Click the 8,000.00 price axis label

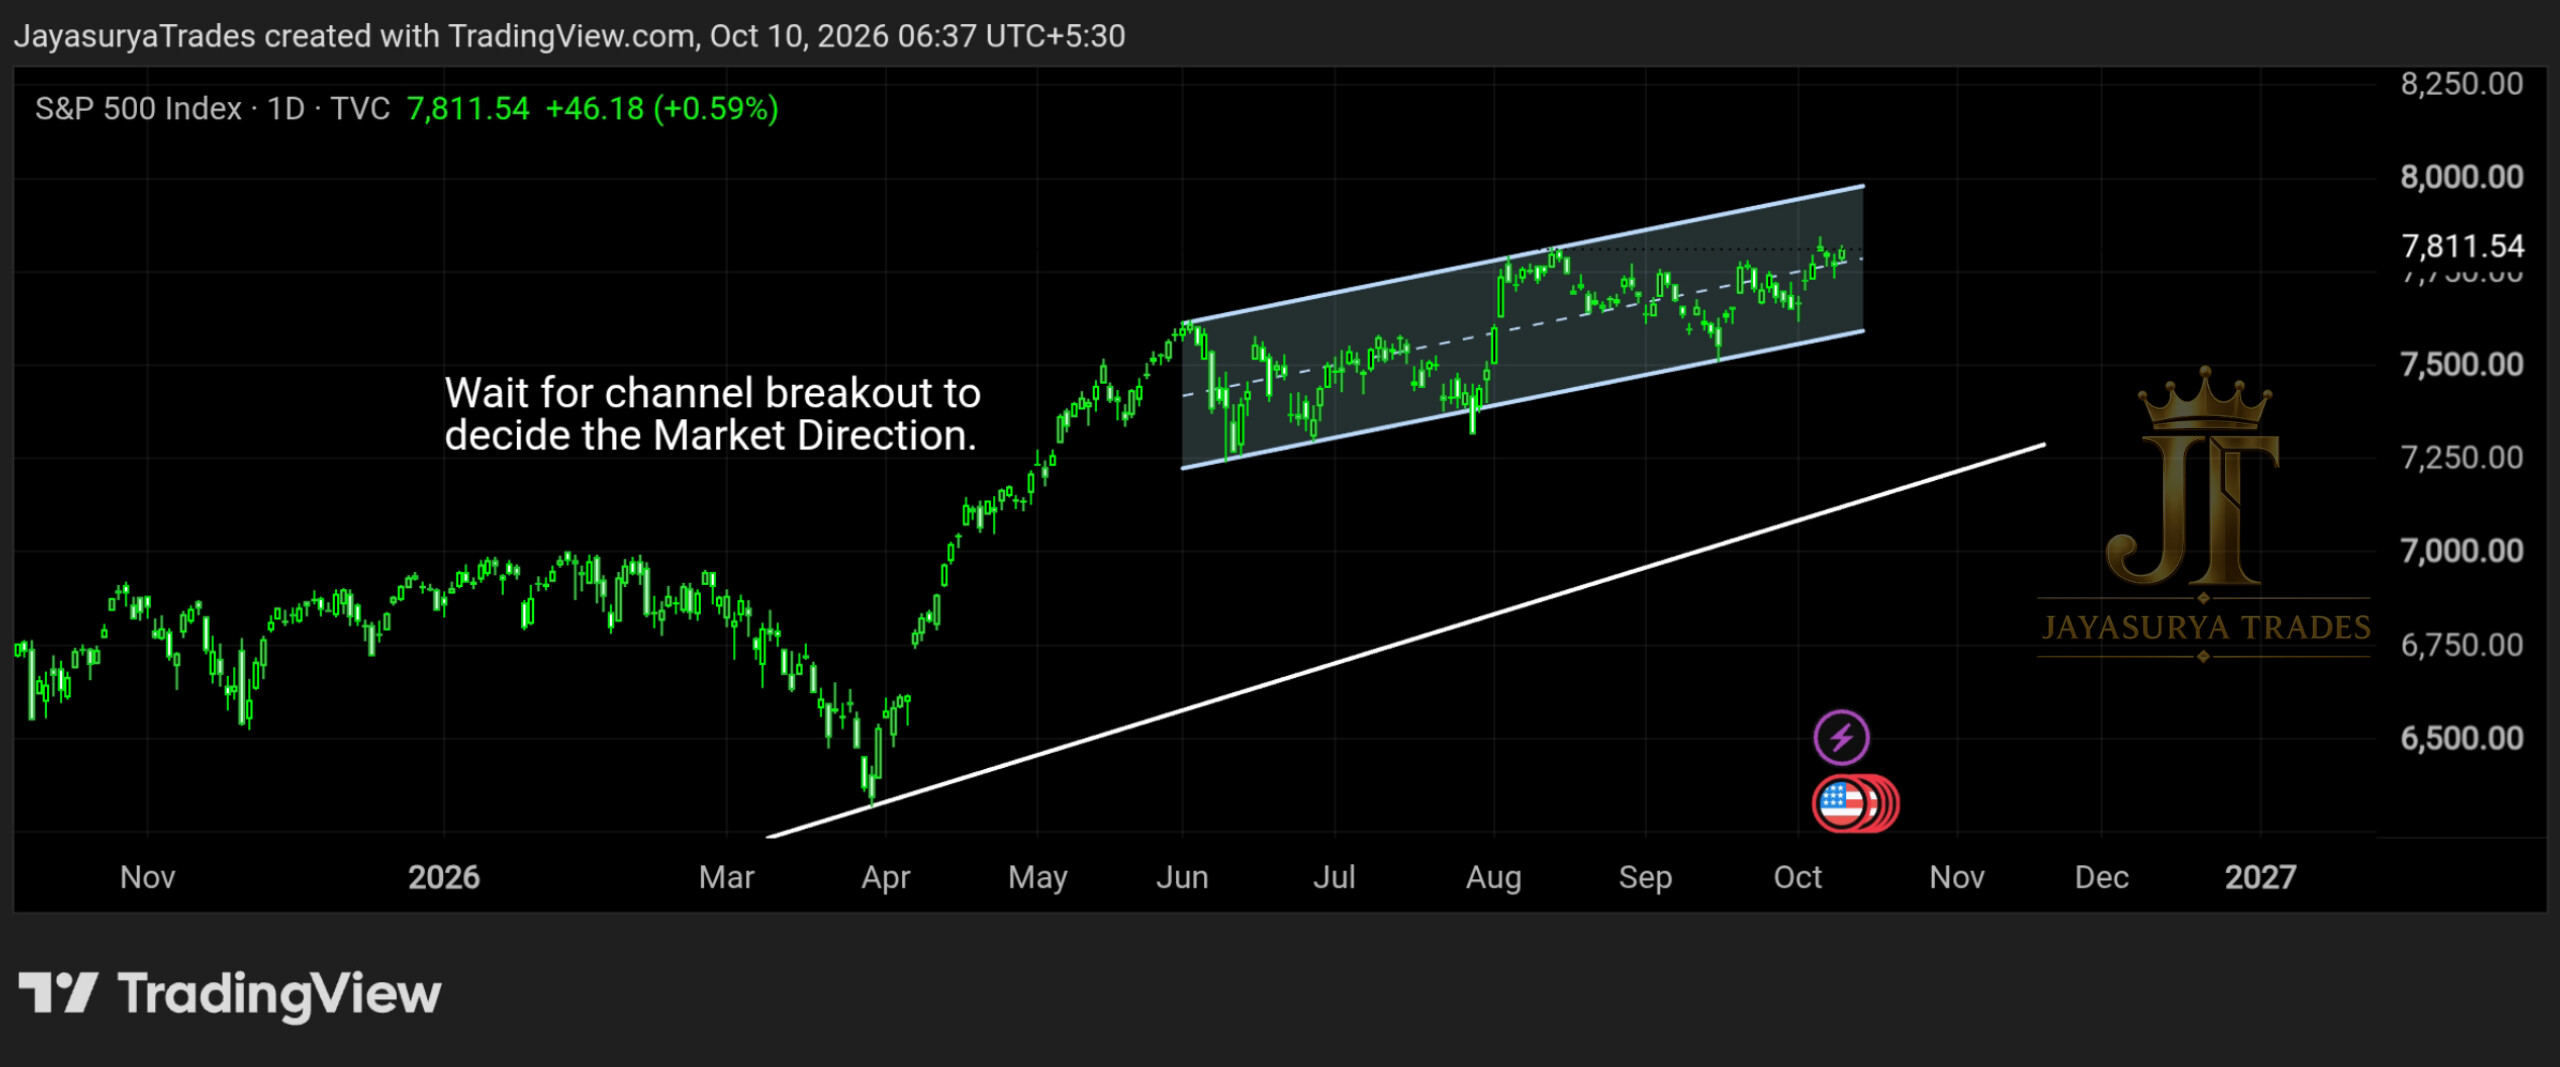(x=2462, y=177)
